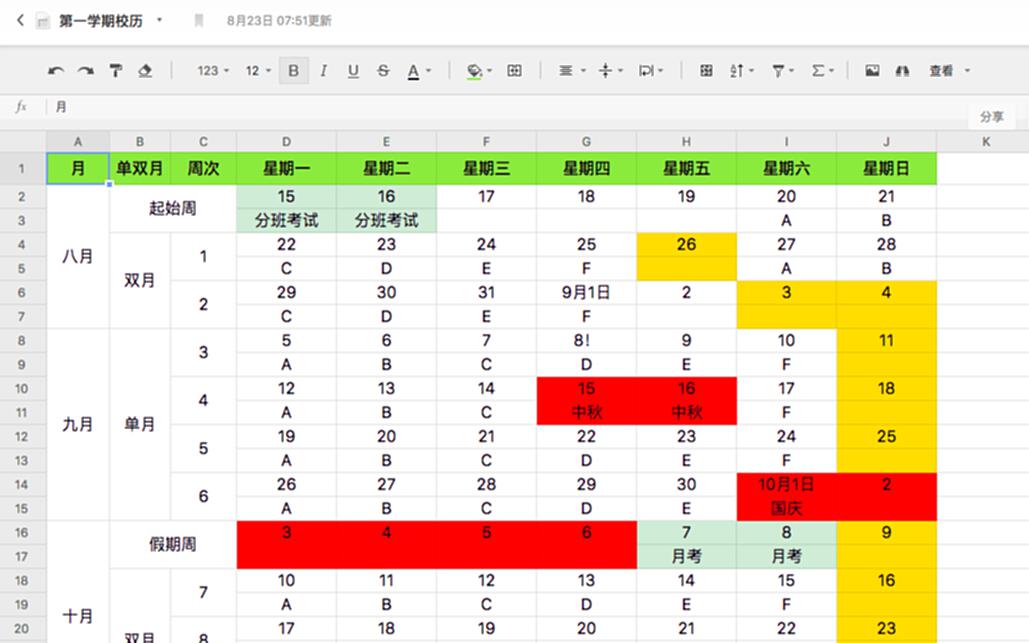Select the 九月 month cell
The width and height of the screenshot is (1029, 643).
coord(77,425)
